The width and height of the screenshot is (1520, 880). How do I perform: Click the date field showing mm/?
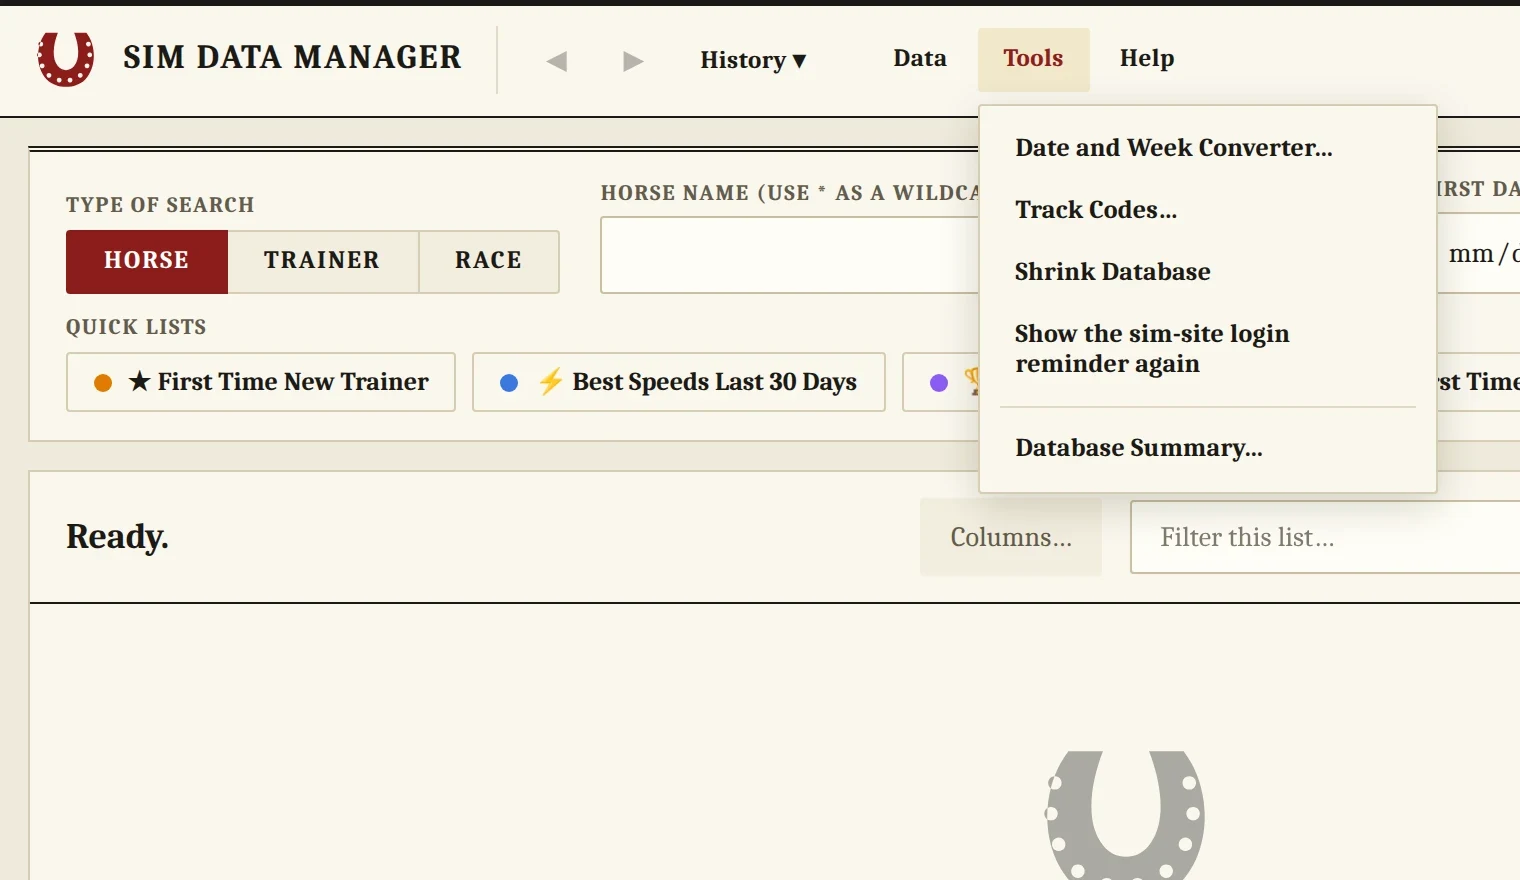pos(1478,255)
